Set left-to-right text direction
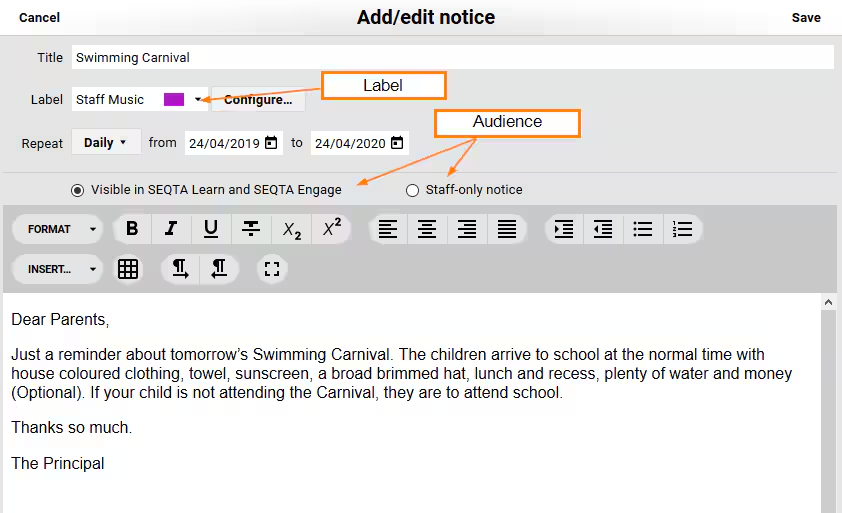Image resolution: width=842 pixels, height=513 pixels. pos(180,269)
